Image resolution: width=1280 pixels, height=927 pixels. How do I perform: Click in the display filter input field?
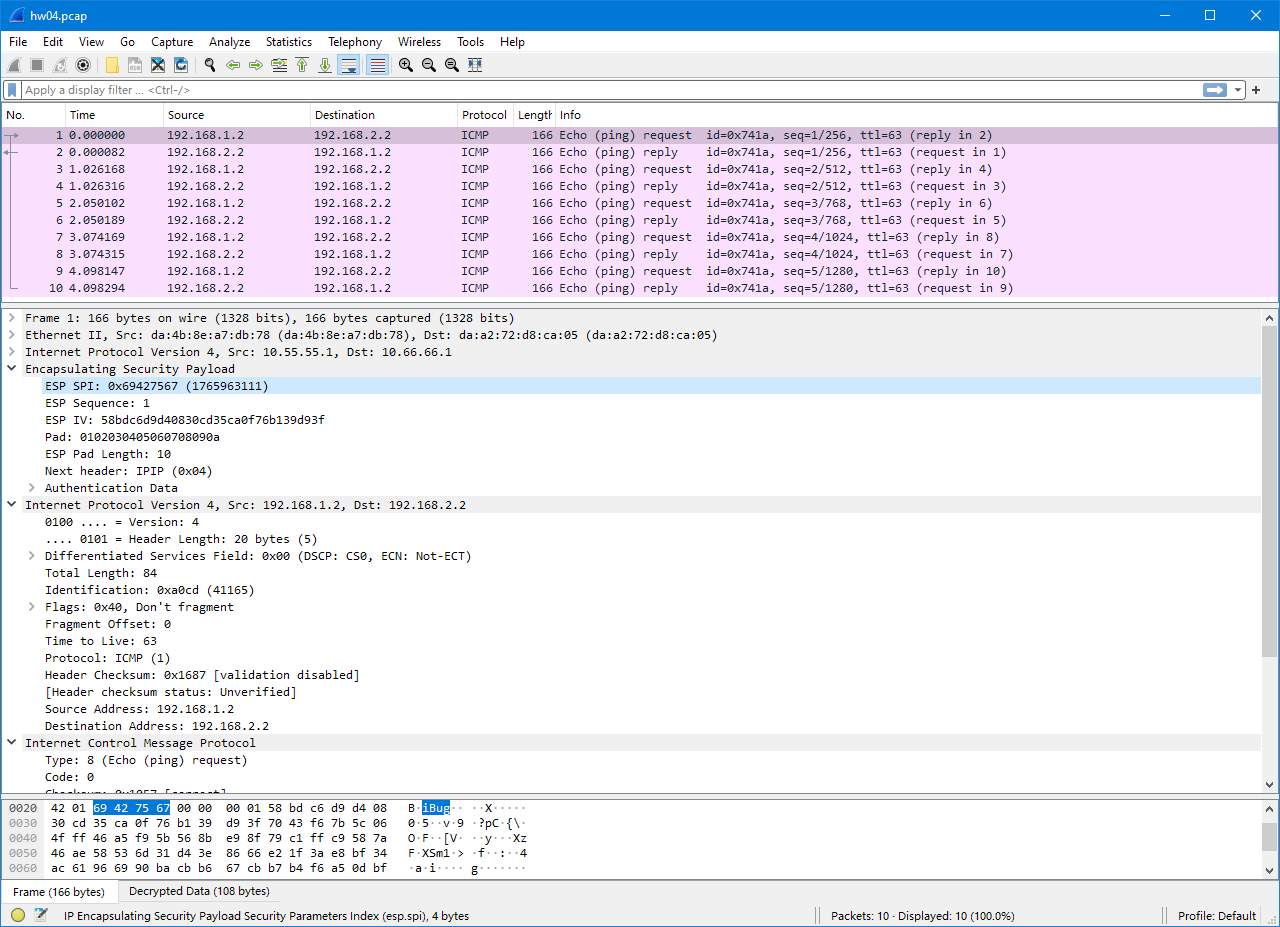(610, 90)
